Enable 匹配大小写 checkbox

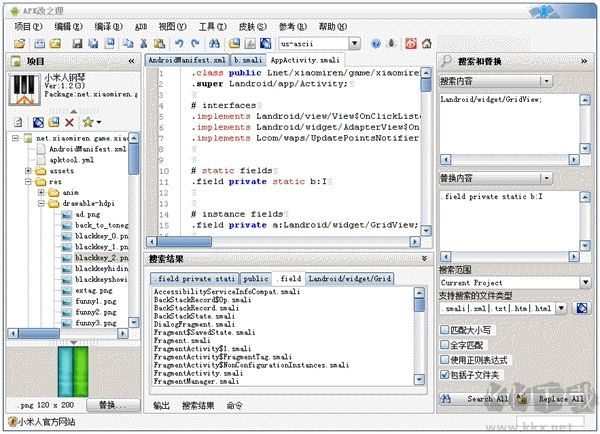[x=444, y=330]
